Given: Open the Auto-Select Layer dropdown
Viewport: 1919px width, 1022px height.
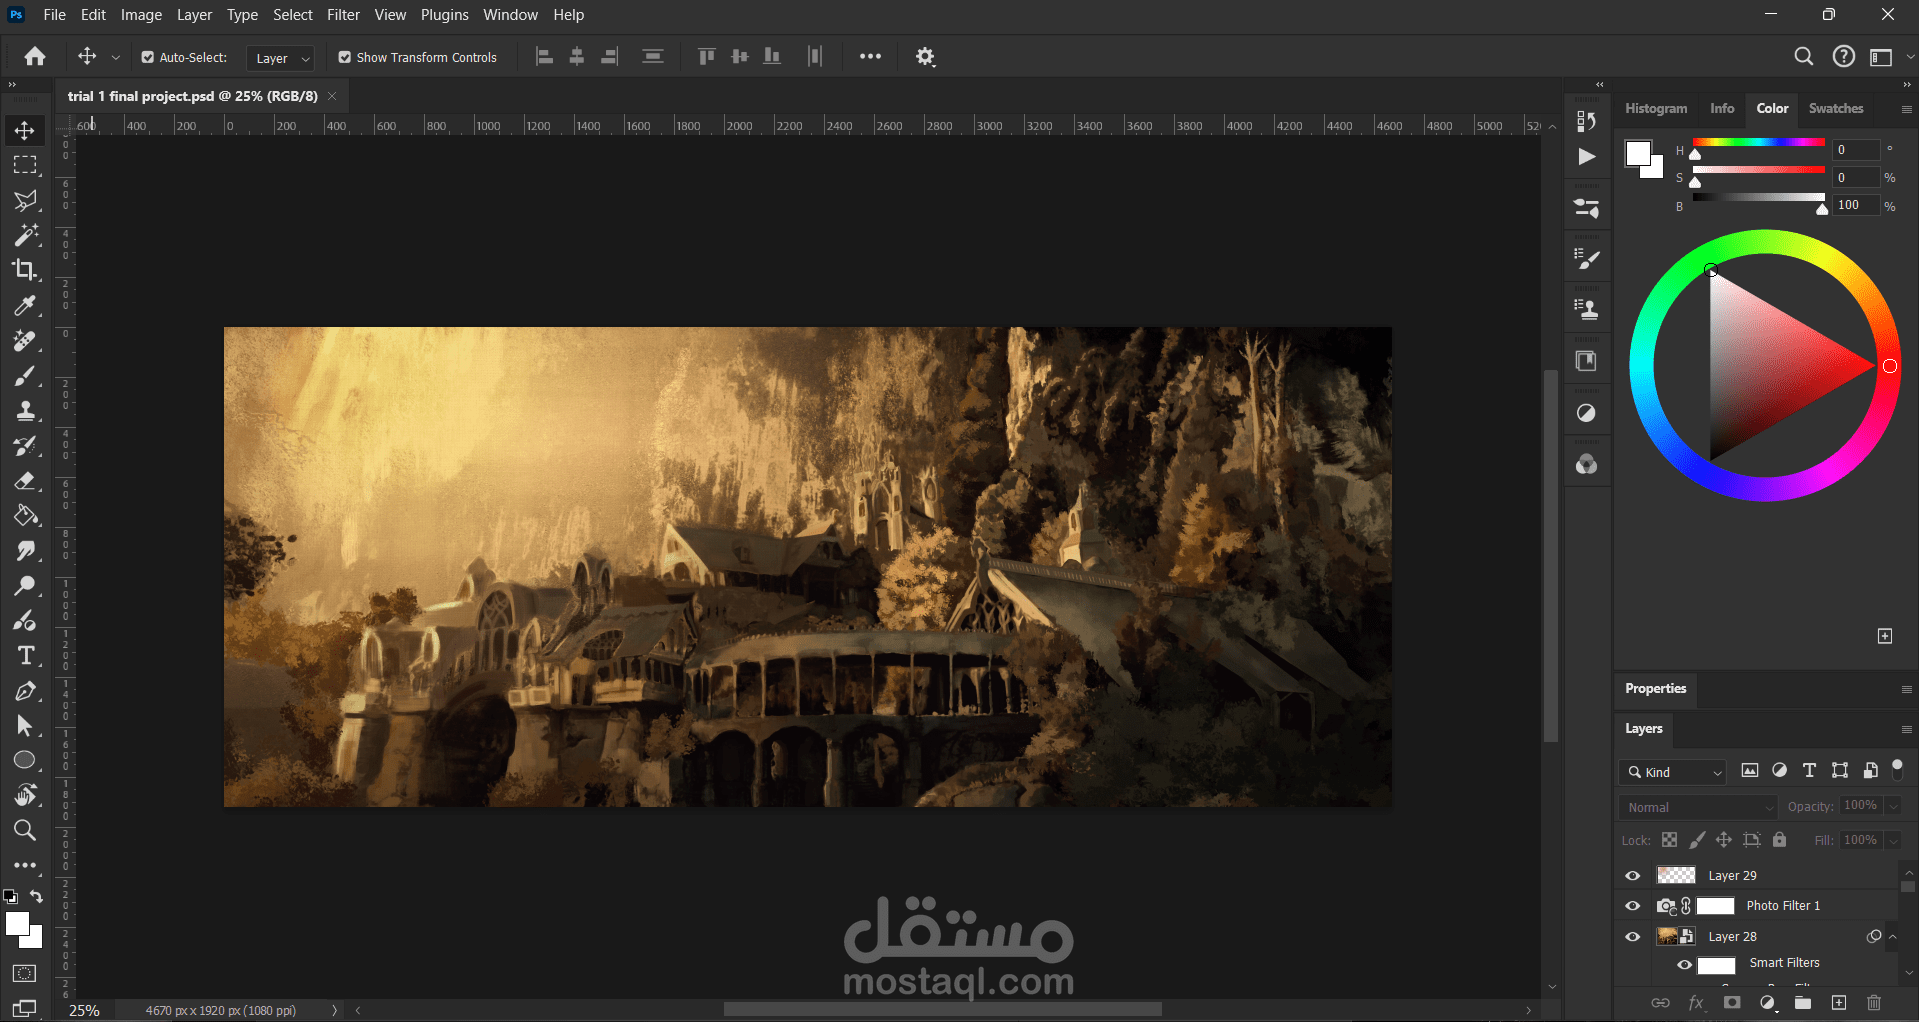Looking at the screenshot, I should [281, 58].
